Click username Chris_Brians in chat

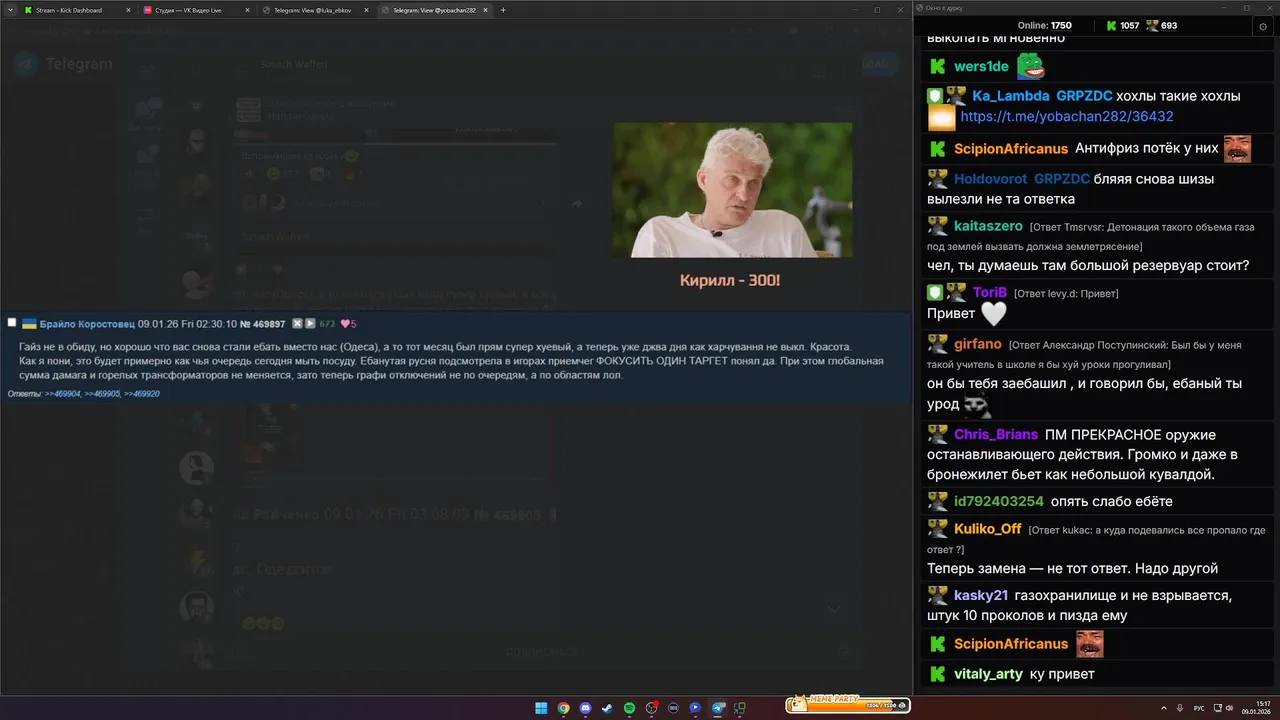coord(996,434)
